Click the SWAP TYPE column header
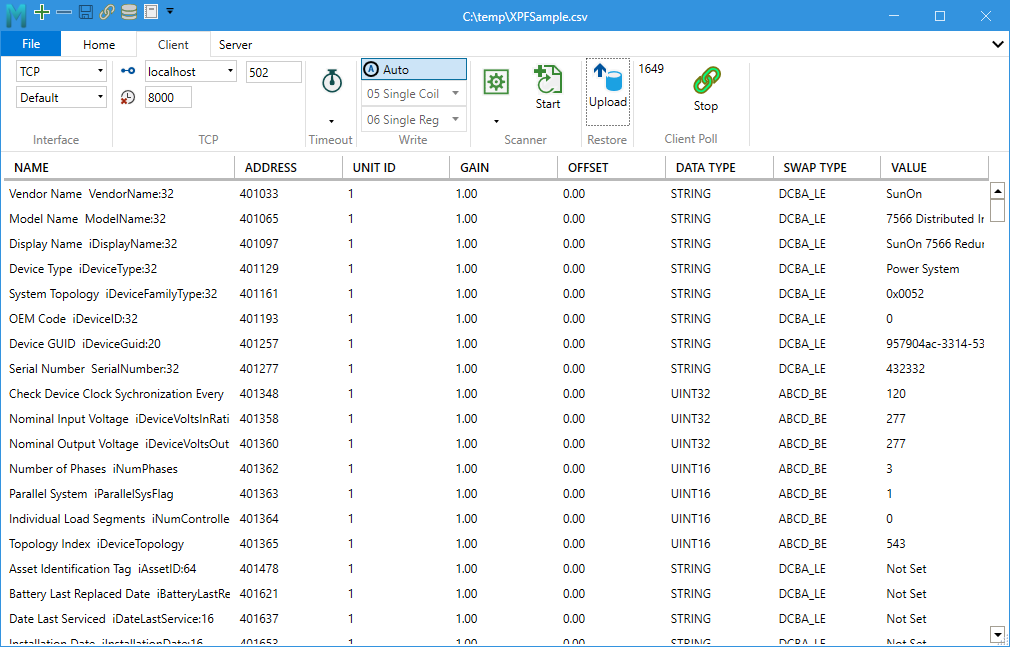 click(x=826, y=168)
